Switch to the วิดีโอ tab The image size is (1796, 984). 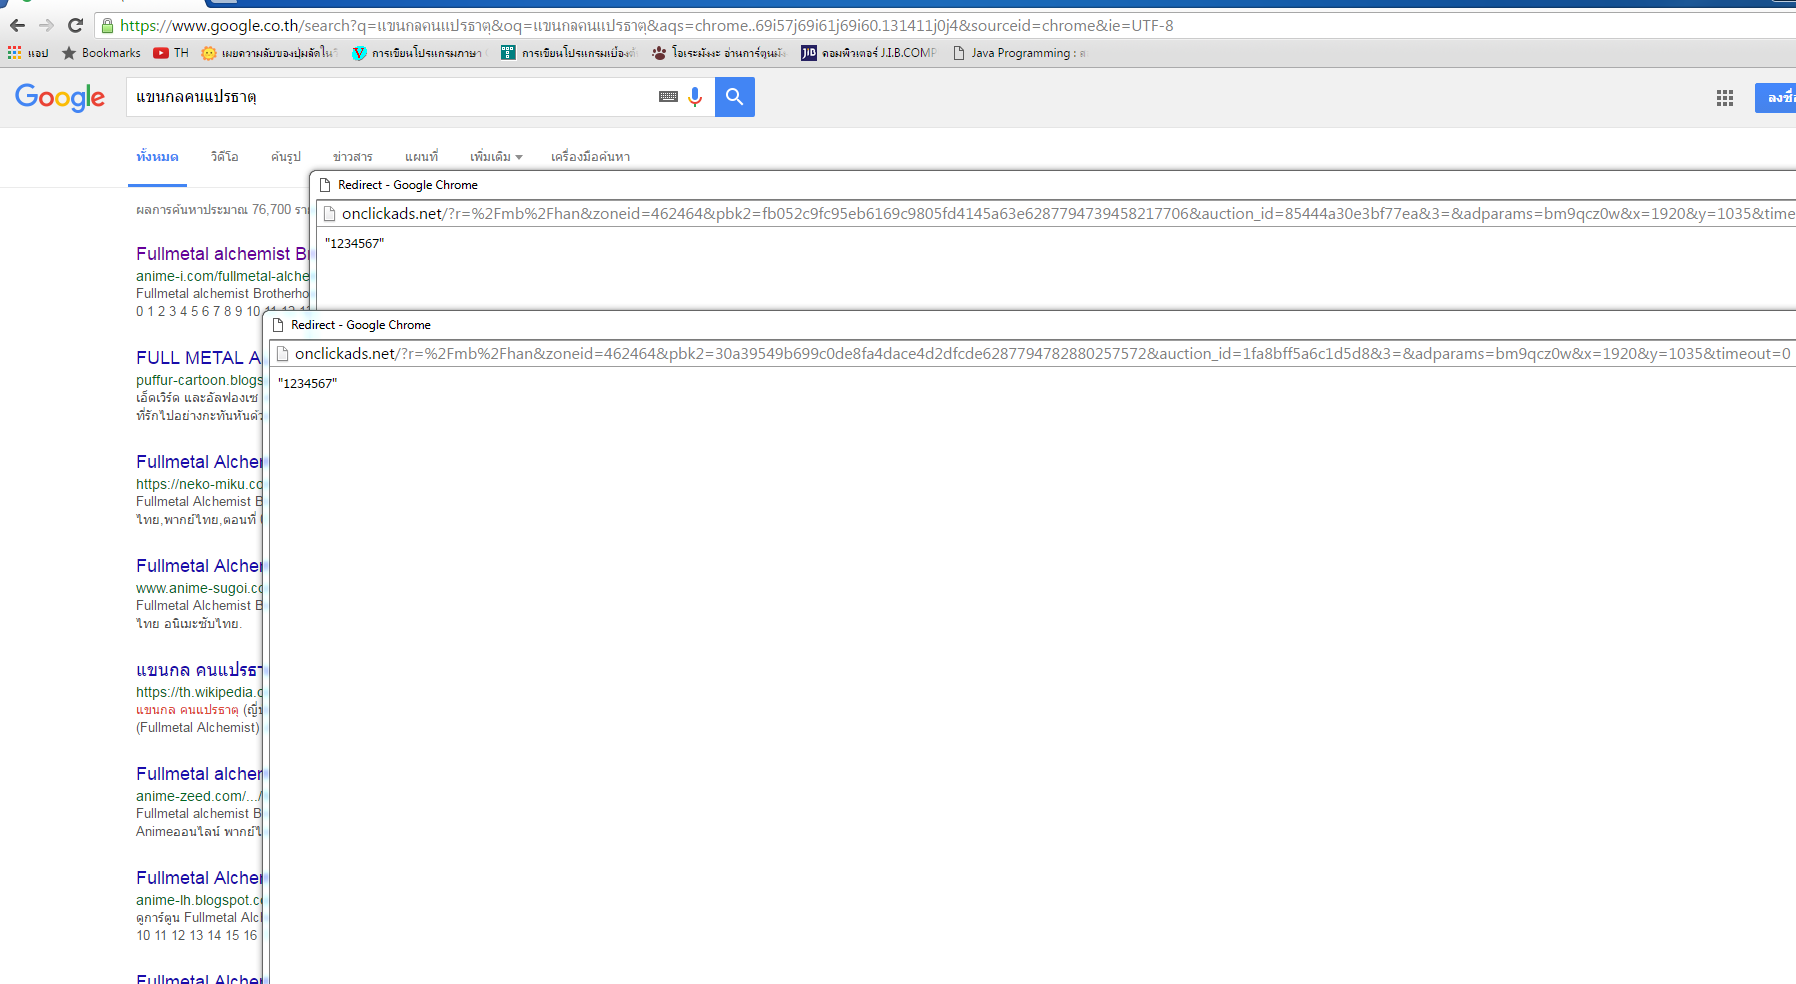tap(224, 157)
